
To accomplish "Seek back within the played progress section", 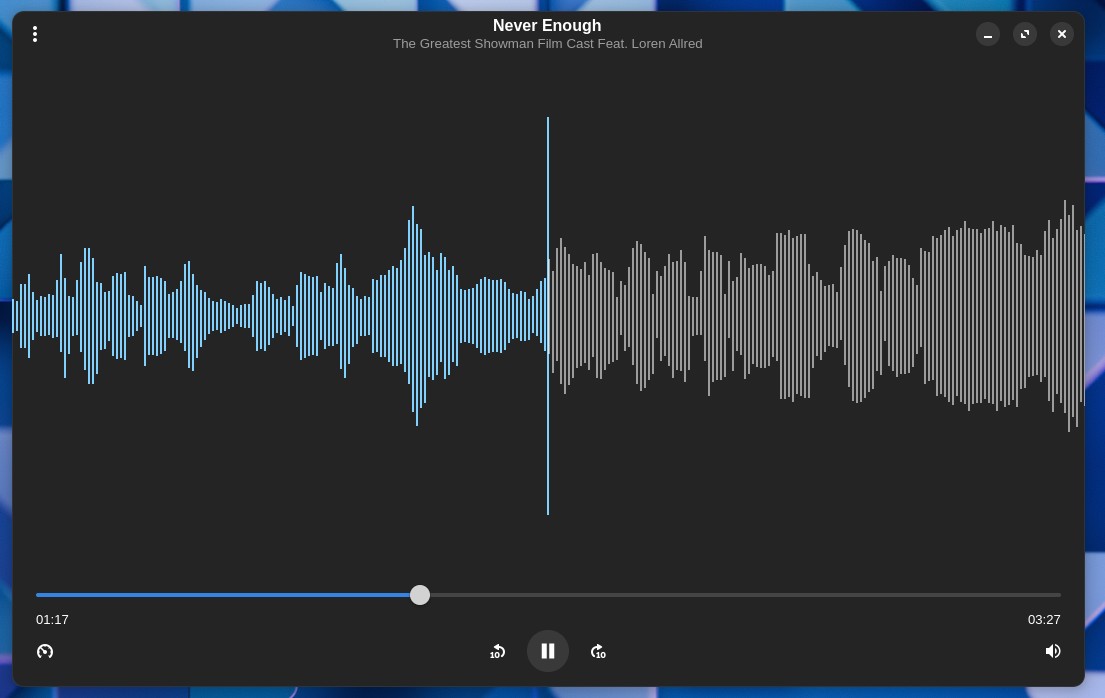I will click(x=223, y=595).
